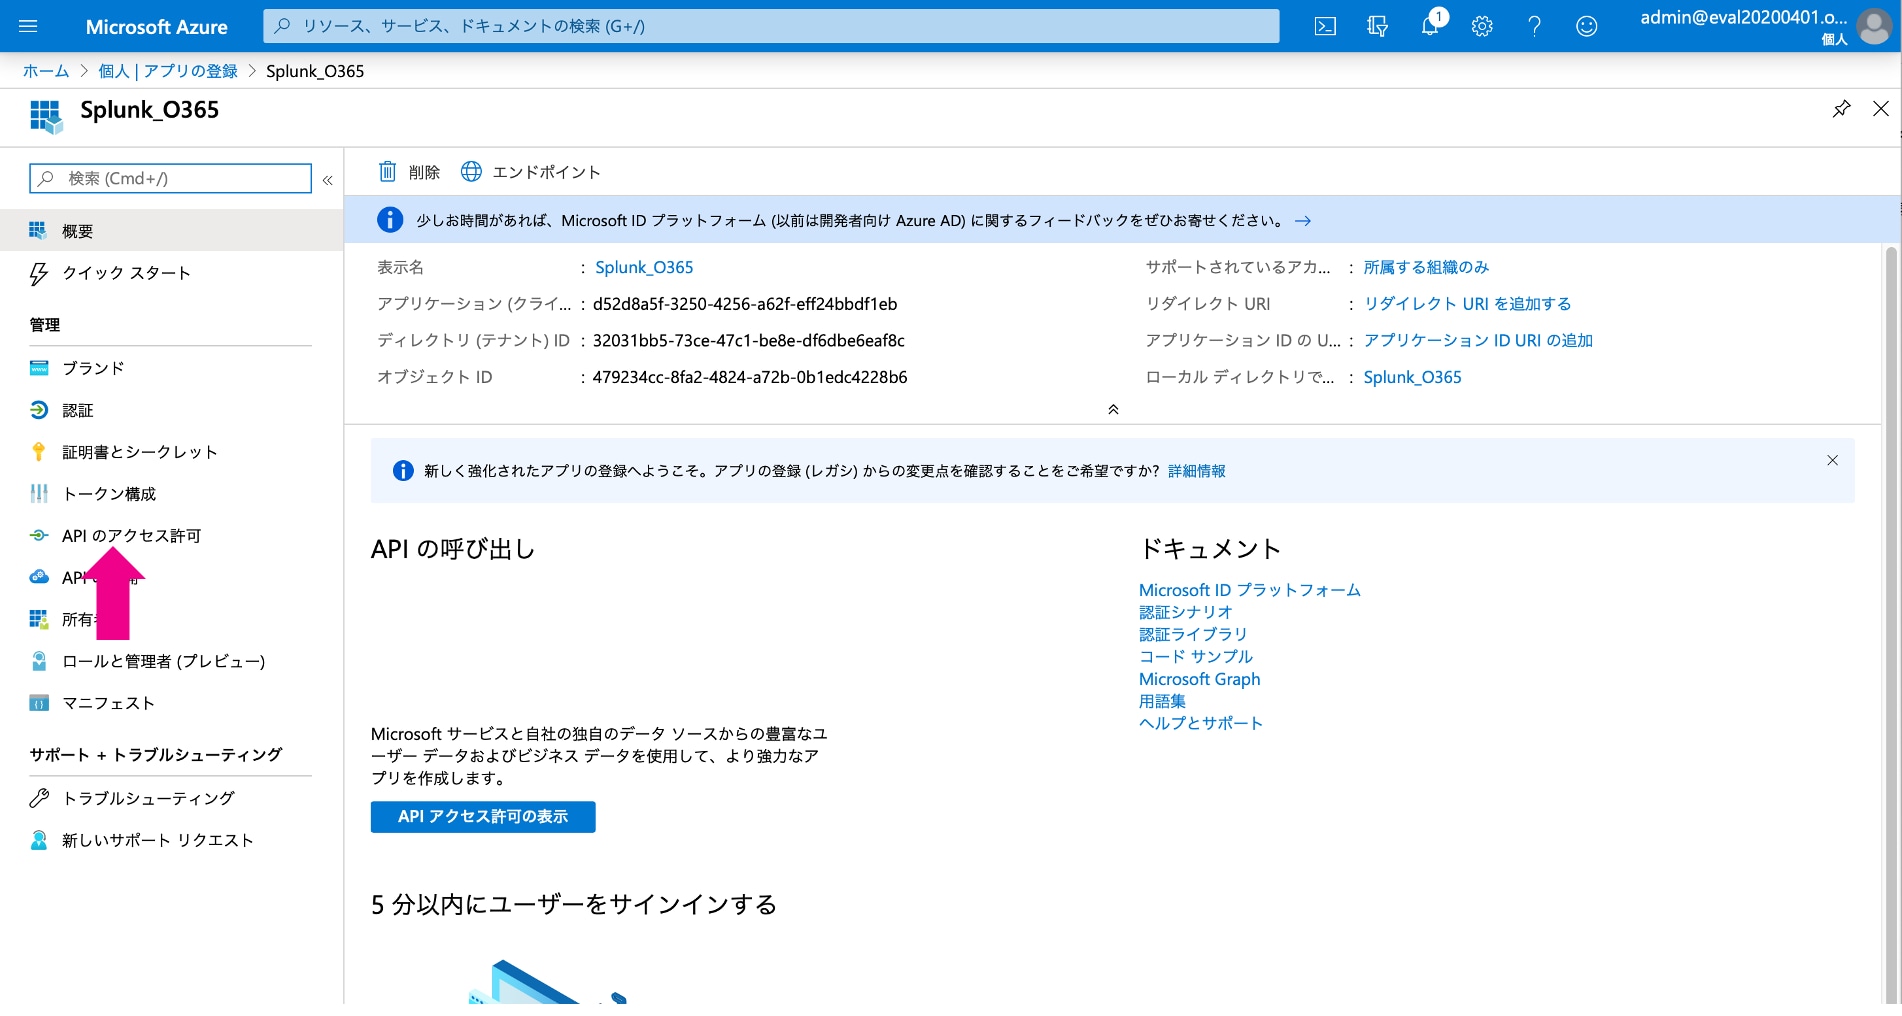The height and width of the screenshot is (1016, 1902).
Task: Send feedback via smiley icon
Action: (1586, 26)
